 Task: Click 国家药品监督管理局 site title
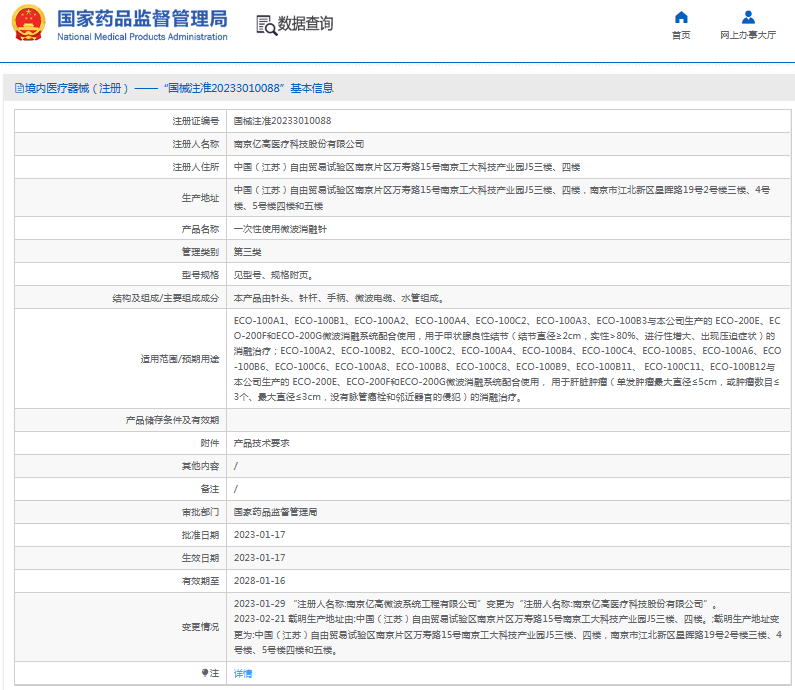point(142,19)
